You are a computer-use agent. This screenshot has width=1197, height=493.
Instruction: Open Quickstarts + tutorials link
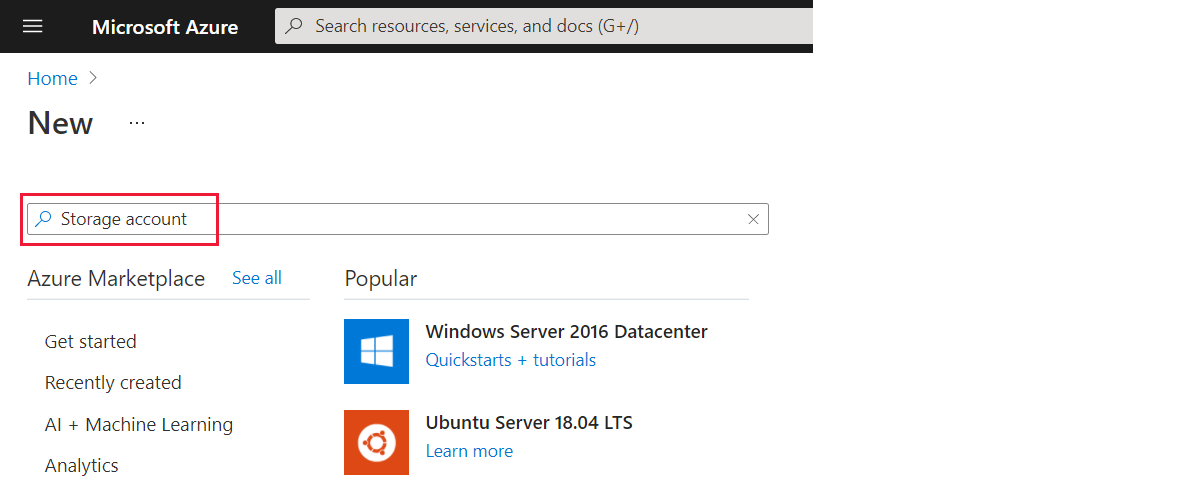point(511,359)
